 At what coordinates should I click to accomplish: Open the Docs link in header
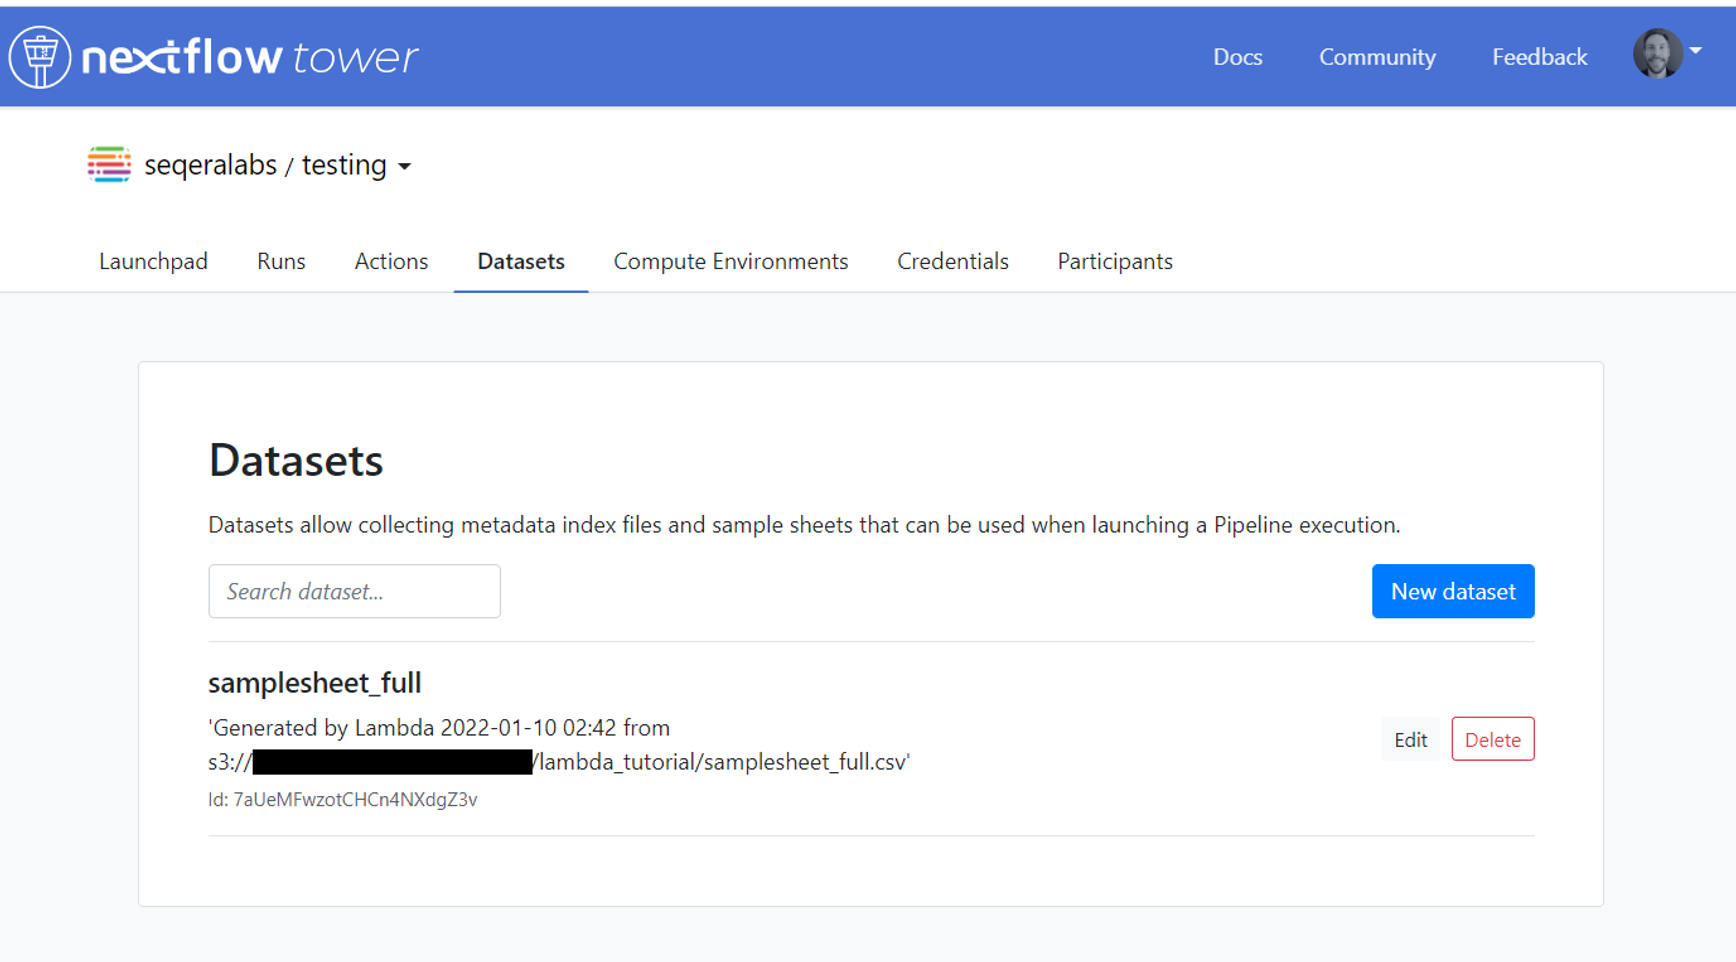[1237, 57]
